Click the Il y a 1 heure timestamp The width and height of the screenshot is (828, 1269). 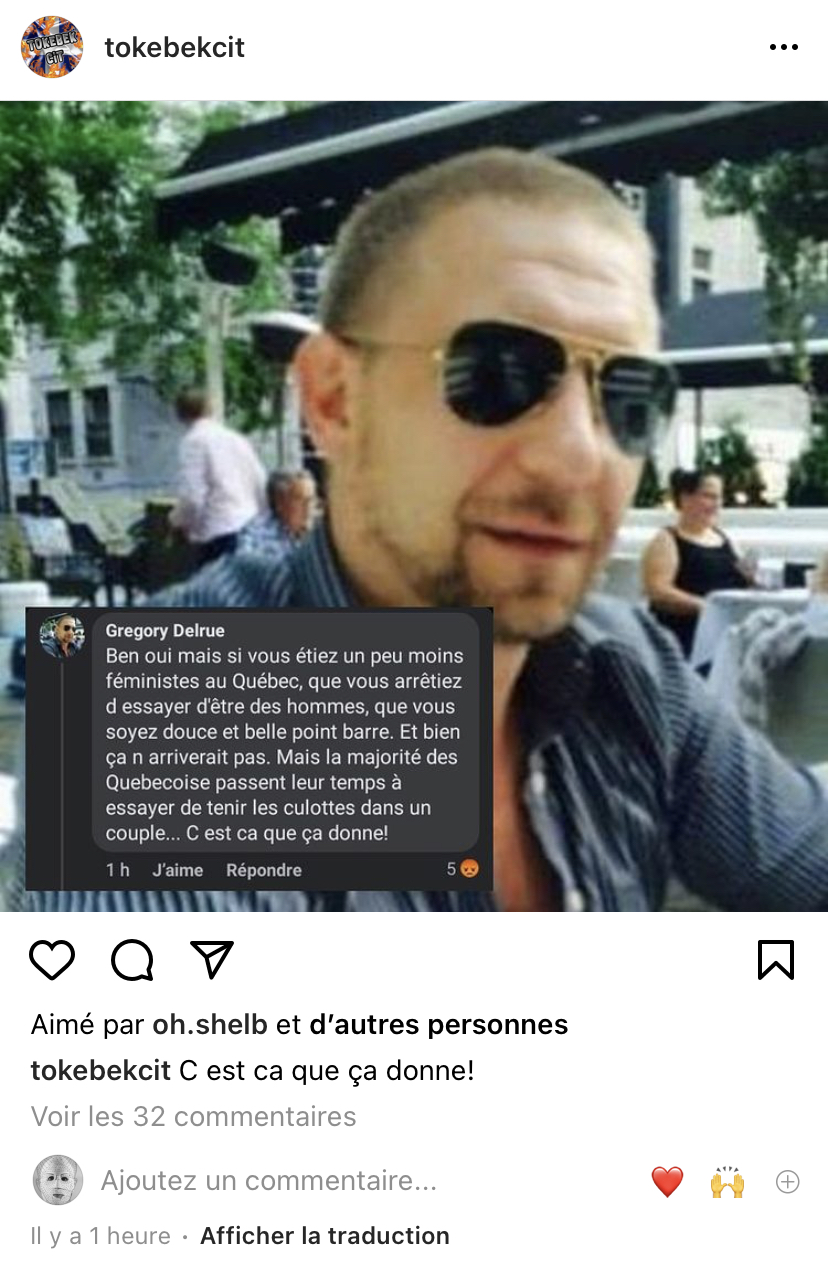tap(101, 1236)
